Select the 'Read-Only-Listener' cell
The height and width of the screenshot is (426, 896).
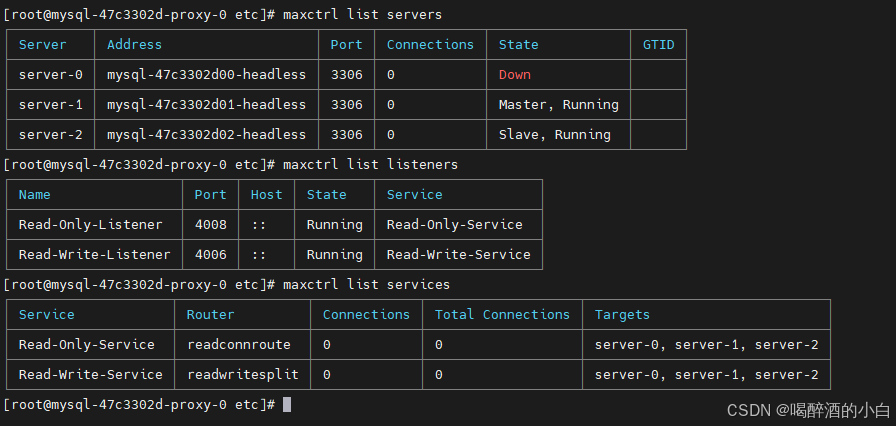pyautogui.click(x=90, y=225)
